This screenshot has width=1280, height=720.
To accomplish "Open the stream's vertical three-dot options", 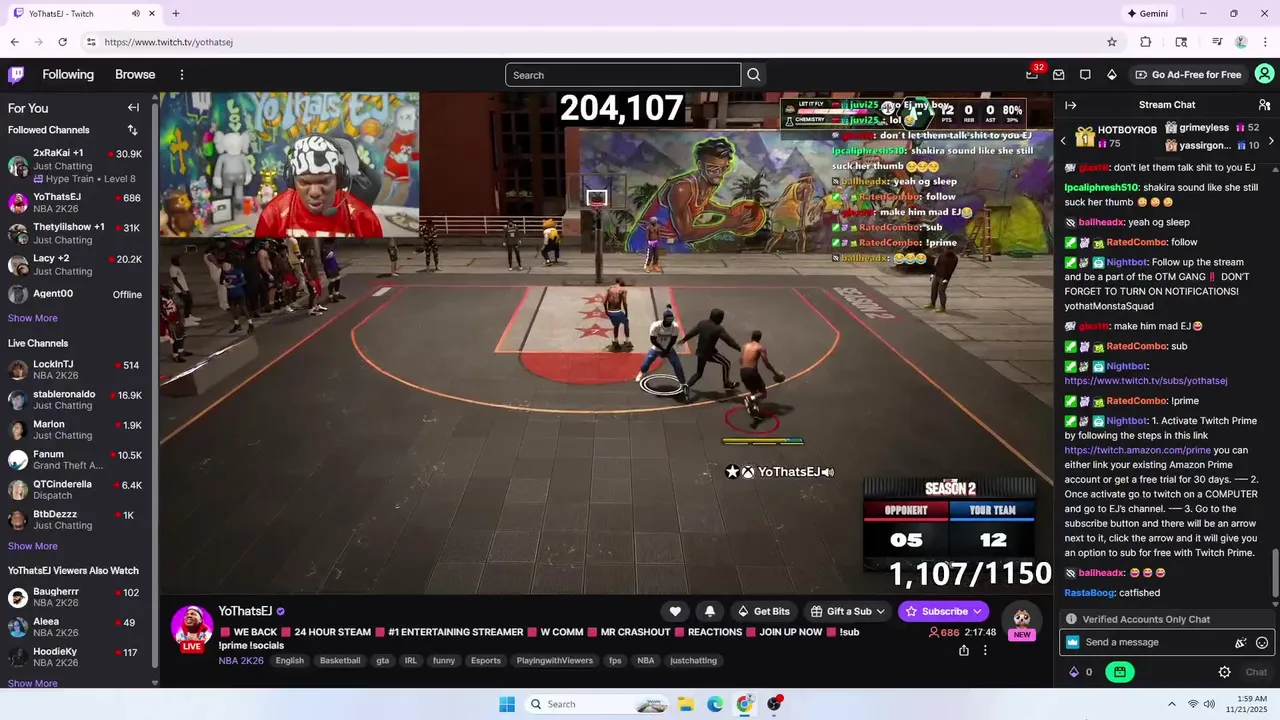I will 985,650.
